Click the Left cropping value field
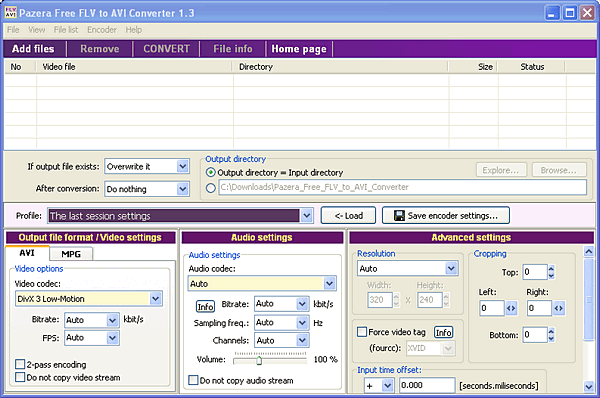The image size is (600, 398). point(492,308)
